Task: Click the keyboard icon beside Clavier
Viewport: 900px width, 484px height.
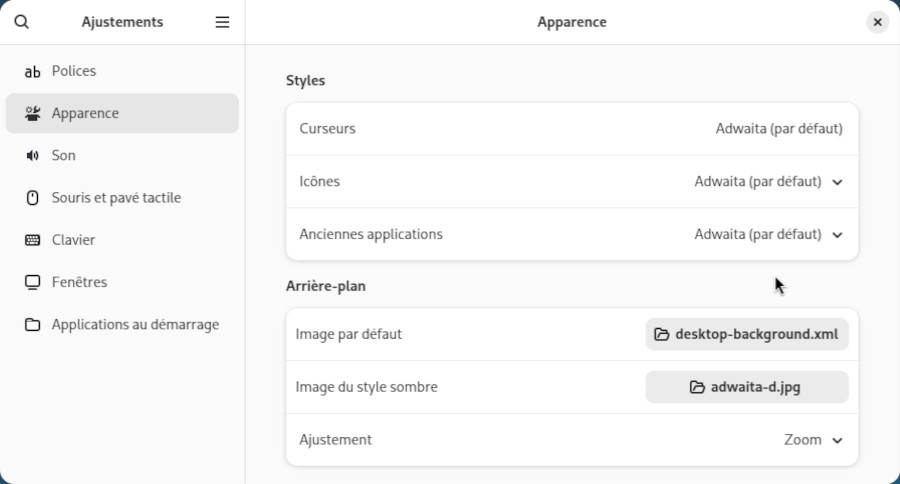Action: click(32, 240)
